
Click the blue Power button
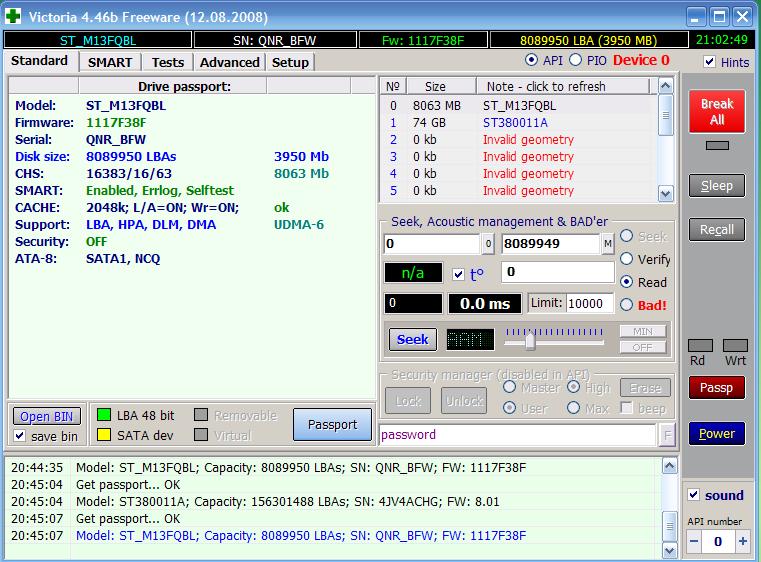click(717, 433)
